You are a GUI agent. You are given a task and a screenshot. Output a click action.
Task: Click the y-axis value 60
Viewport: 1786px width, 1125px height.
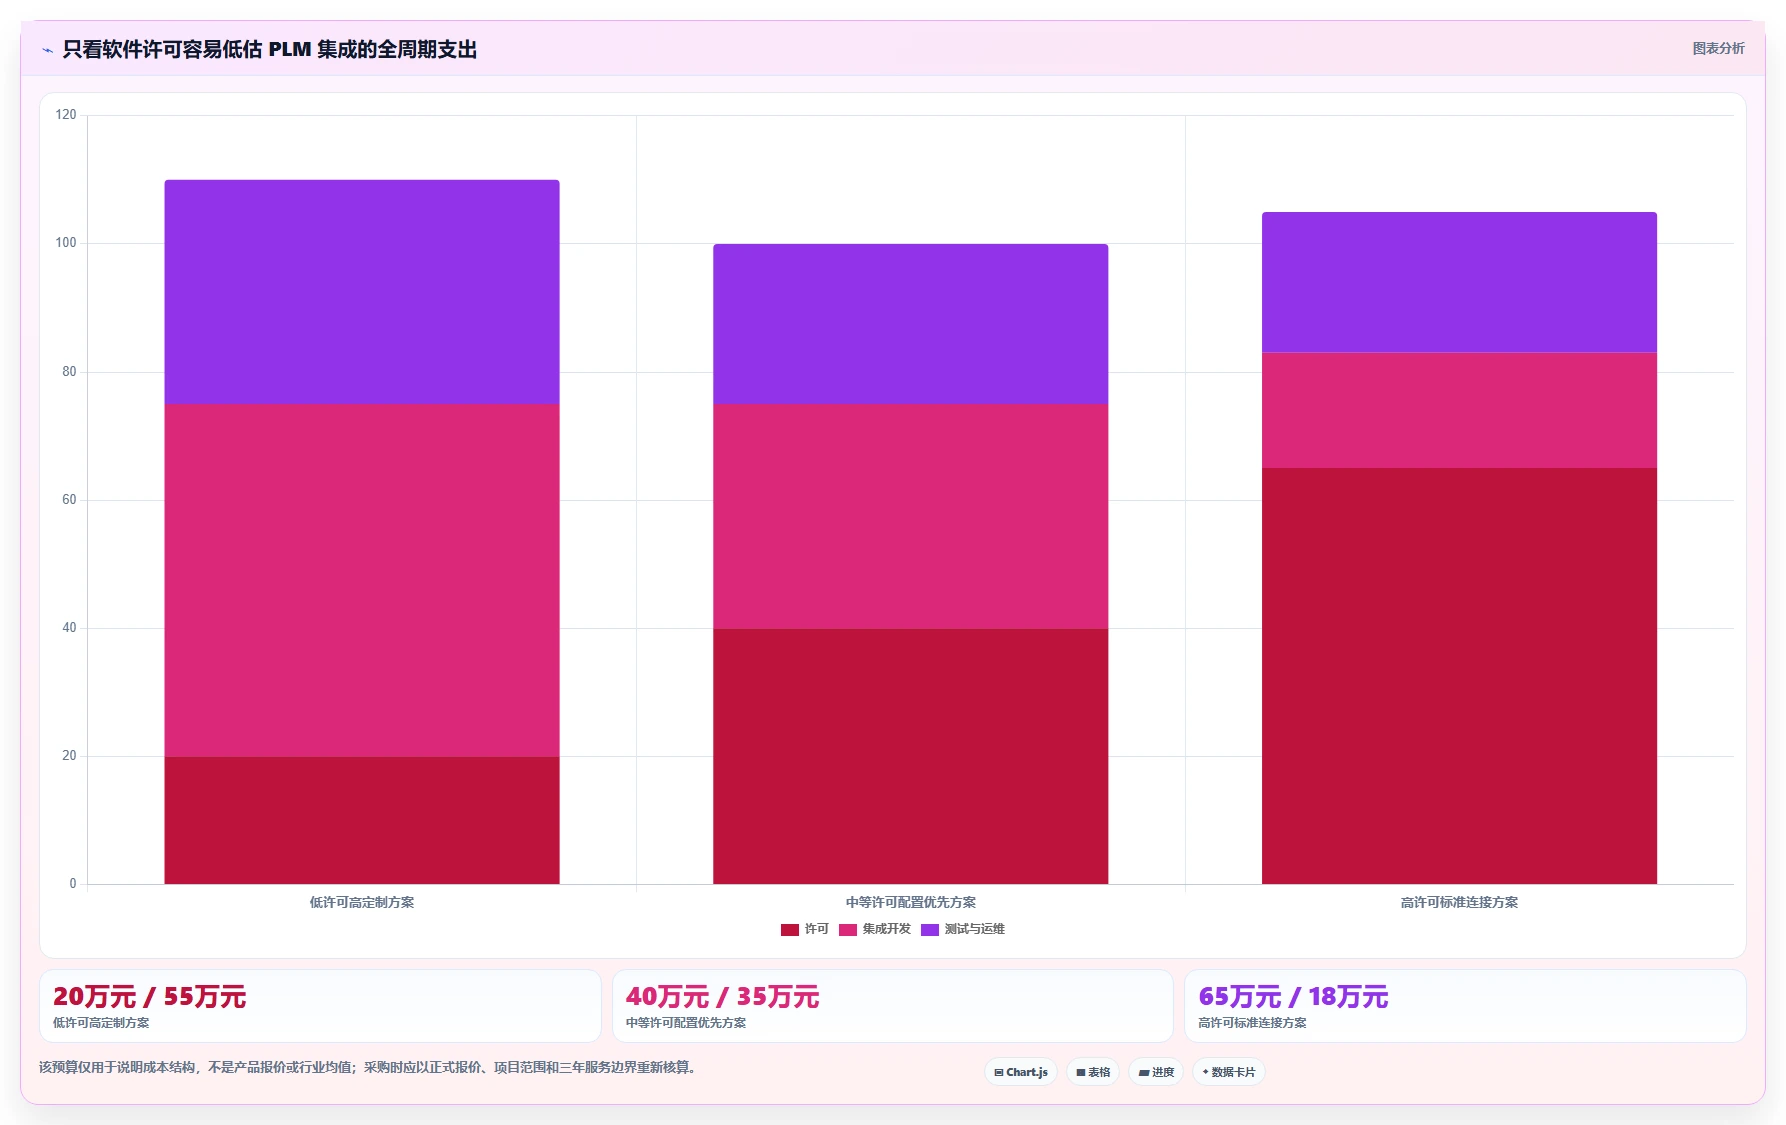[69, 500]
